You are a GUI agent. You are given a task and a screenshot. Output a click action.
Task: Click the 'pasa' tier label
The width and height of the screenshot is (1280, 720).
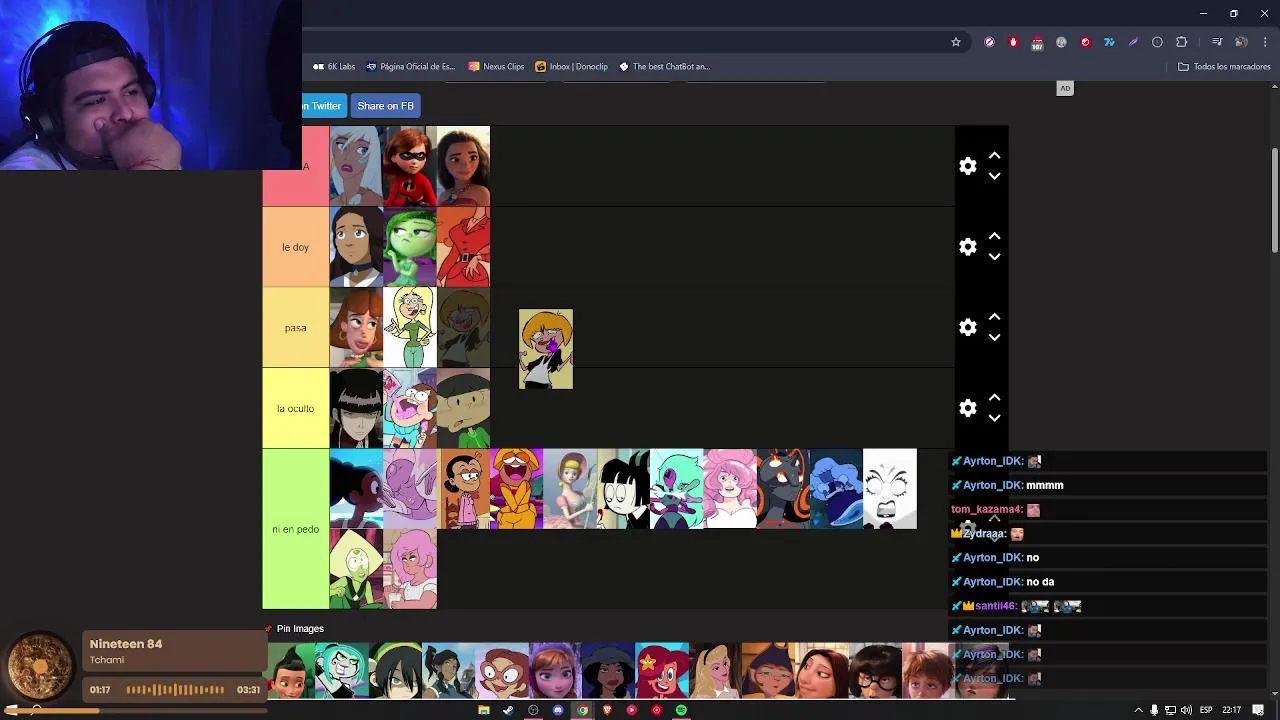point(295,328)
